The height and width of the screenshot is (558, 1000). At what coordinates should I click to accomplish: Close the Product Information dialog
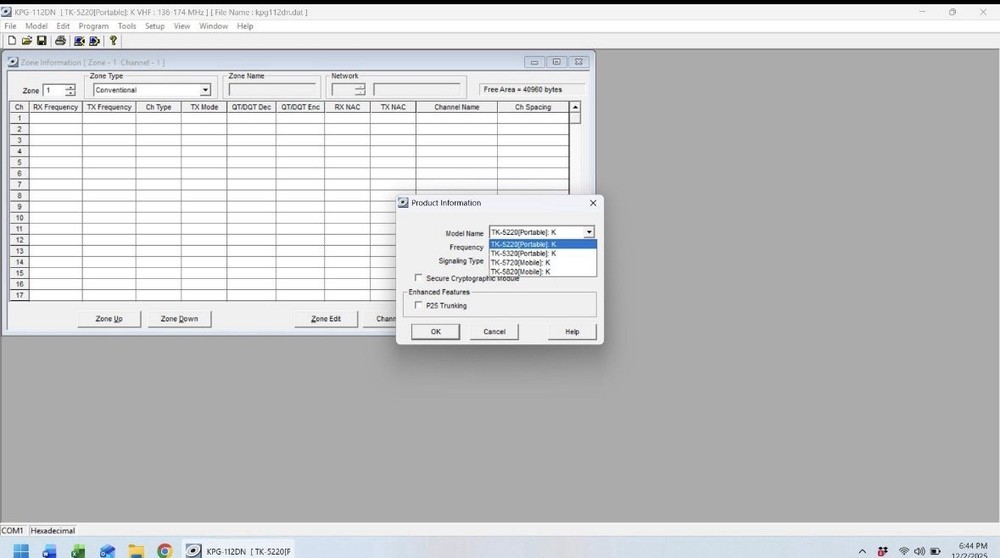pos(593,203)
